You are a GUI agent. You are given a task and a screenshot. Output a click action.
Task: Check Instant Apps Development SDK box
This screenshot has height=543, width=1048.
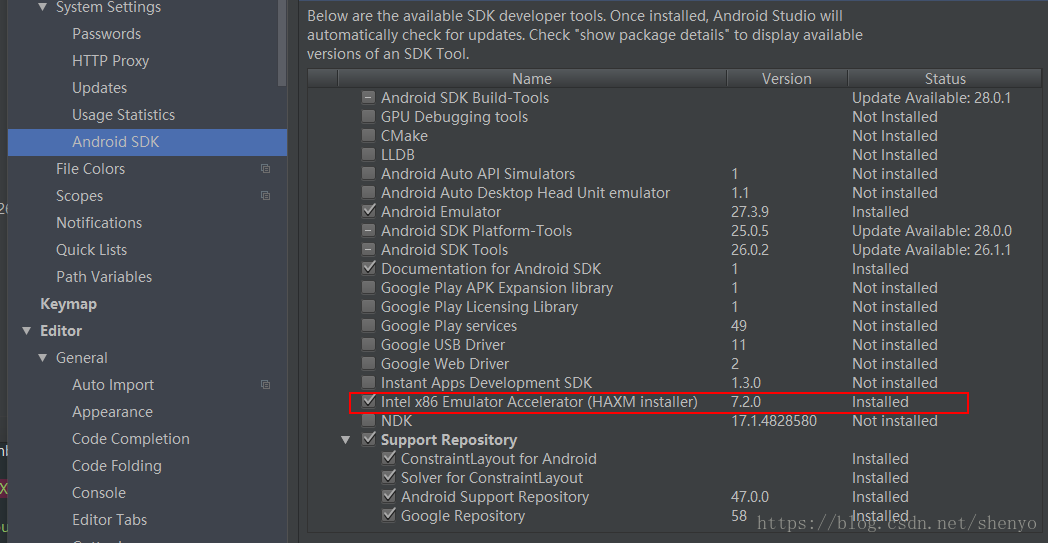click(368, 383)
